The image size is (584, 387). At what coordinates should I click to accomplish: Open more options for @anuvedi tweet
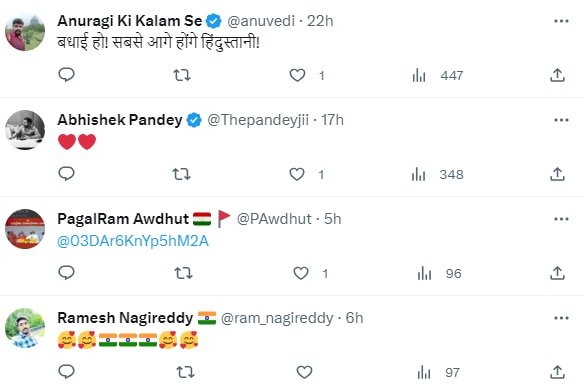click(561, 21)
